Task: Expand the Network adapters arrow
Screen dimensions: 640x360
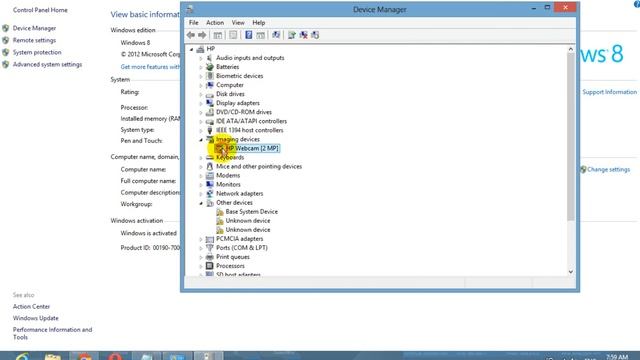Action: (201, 193)
